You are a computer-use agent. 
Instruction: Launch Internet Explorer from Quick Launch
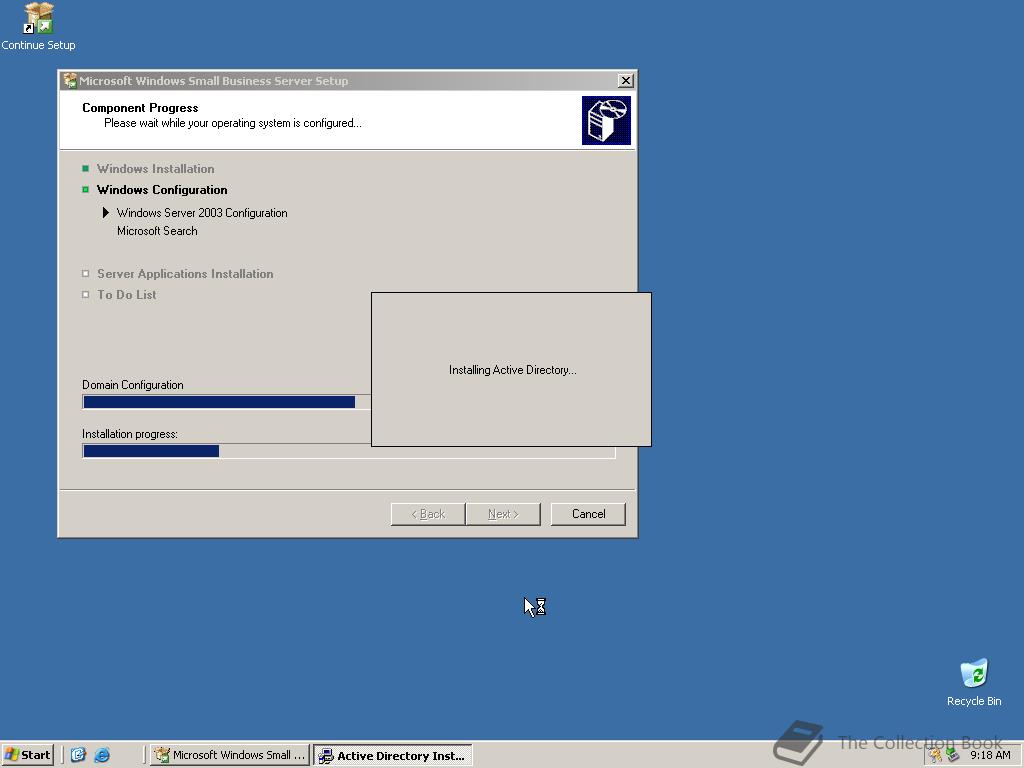[102, 755]
